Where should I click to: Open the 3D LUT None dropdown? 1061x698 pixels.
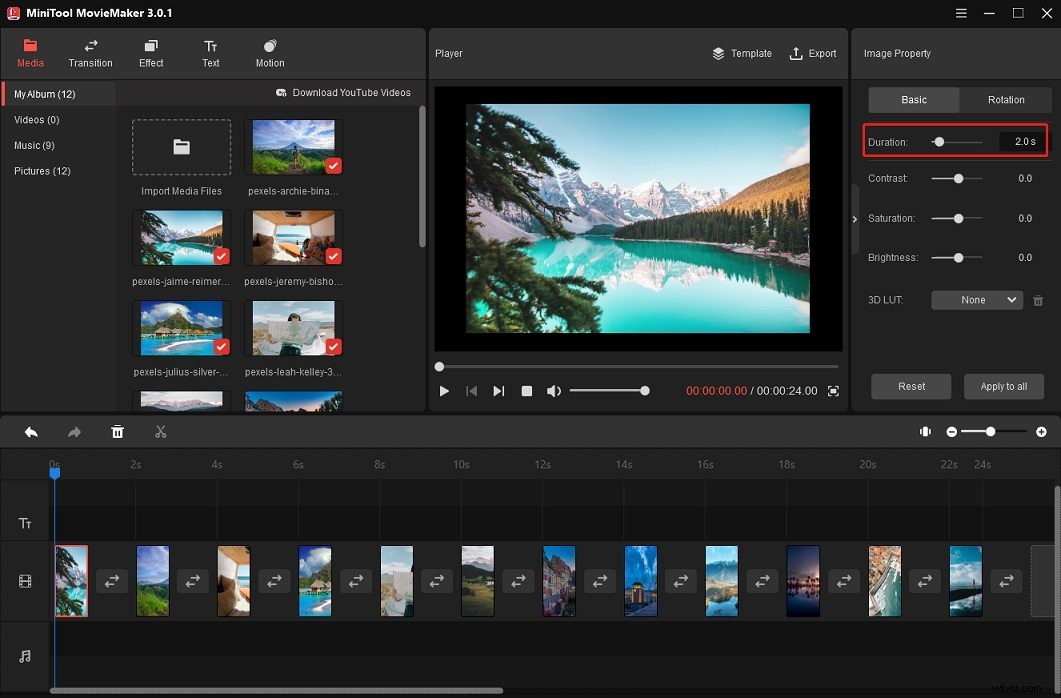point(976,300)
